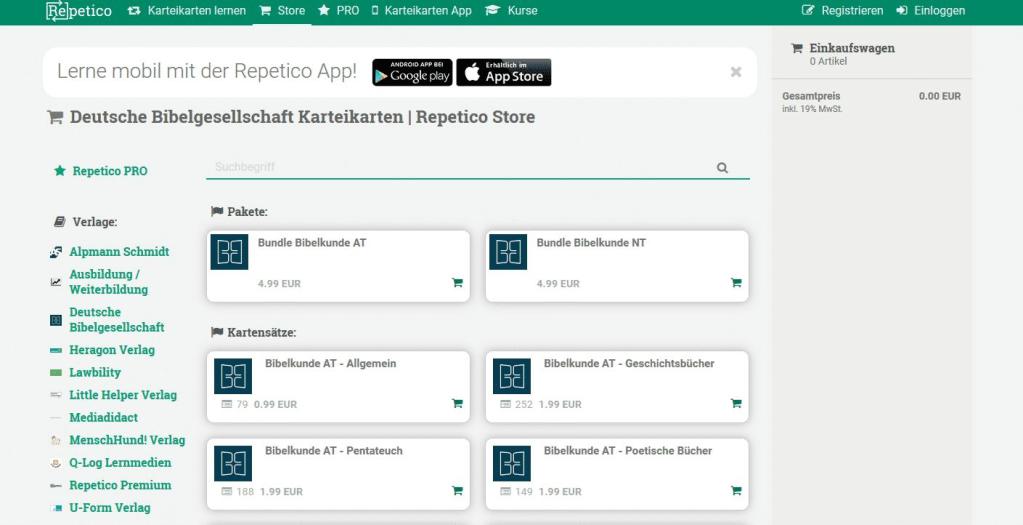The height and width of the screenshot is (525, 1023).
Task: Click the search magnifier icon
Action: pyautogui.click(x=722, y=168)
